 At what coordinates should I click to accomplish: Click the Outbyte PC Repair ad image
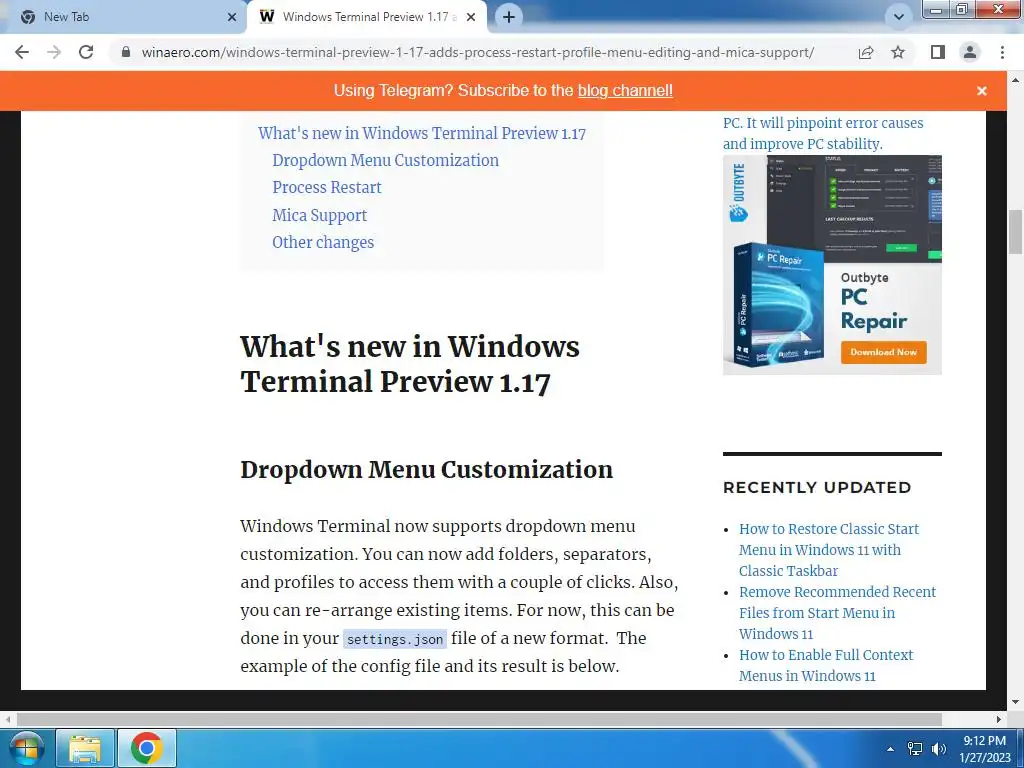[832, 264]
